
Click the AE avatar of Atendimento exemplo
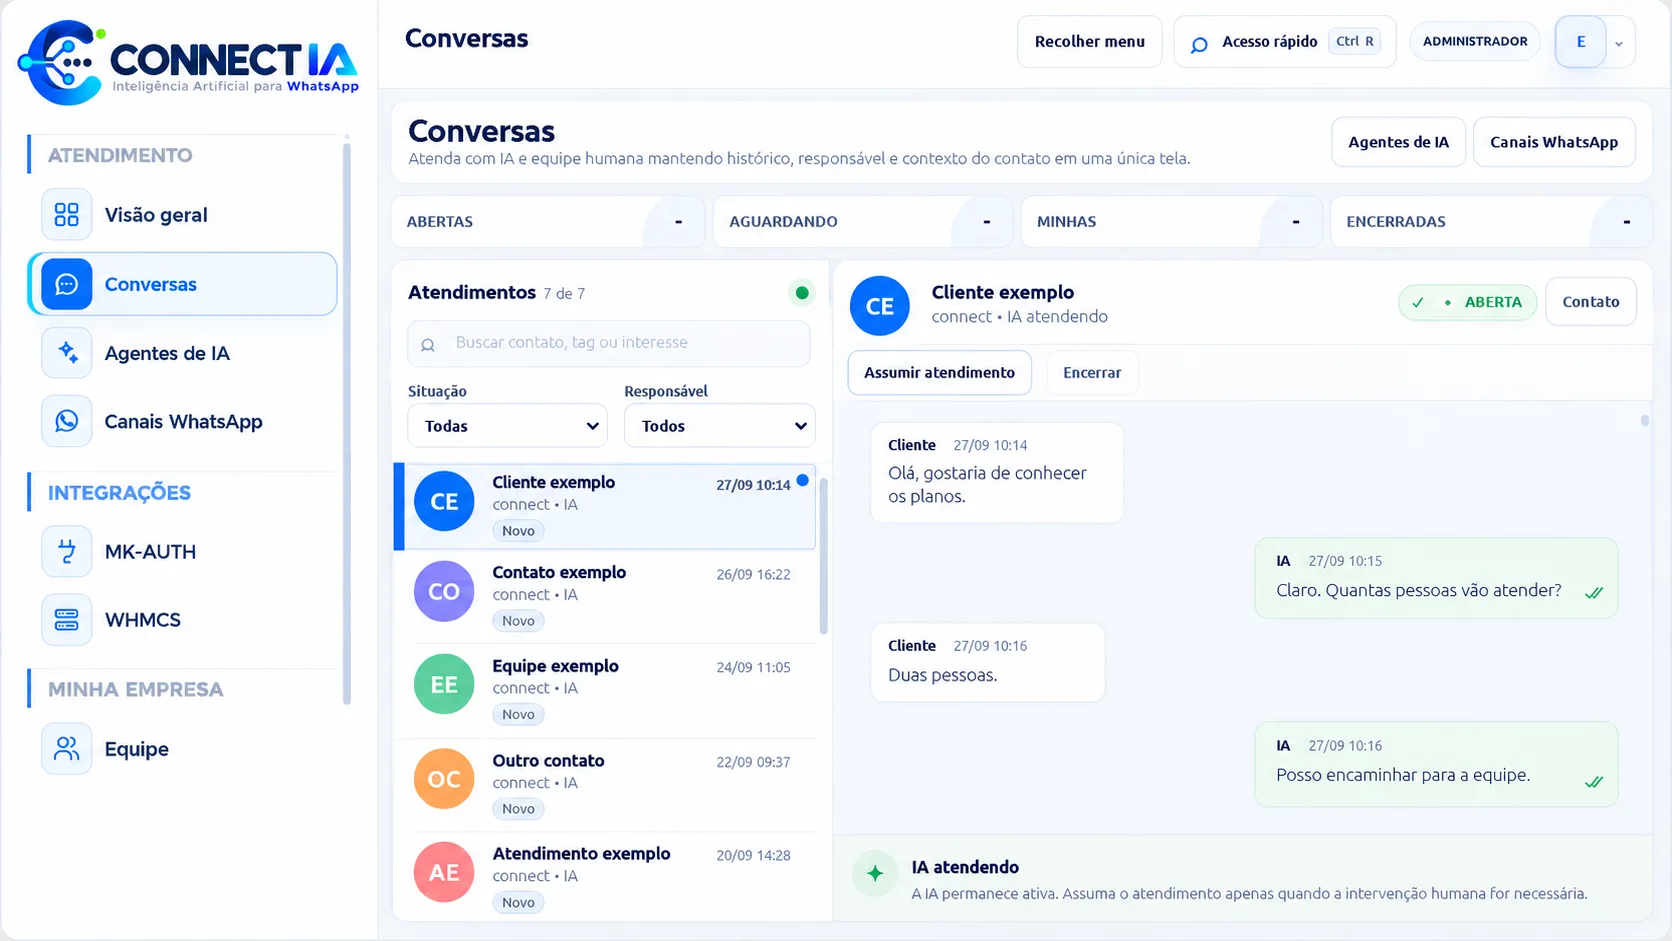pyautogui.click(x=444, y=872)
